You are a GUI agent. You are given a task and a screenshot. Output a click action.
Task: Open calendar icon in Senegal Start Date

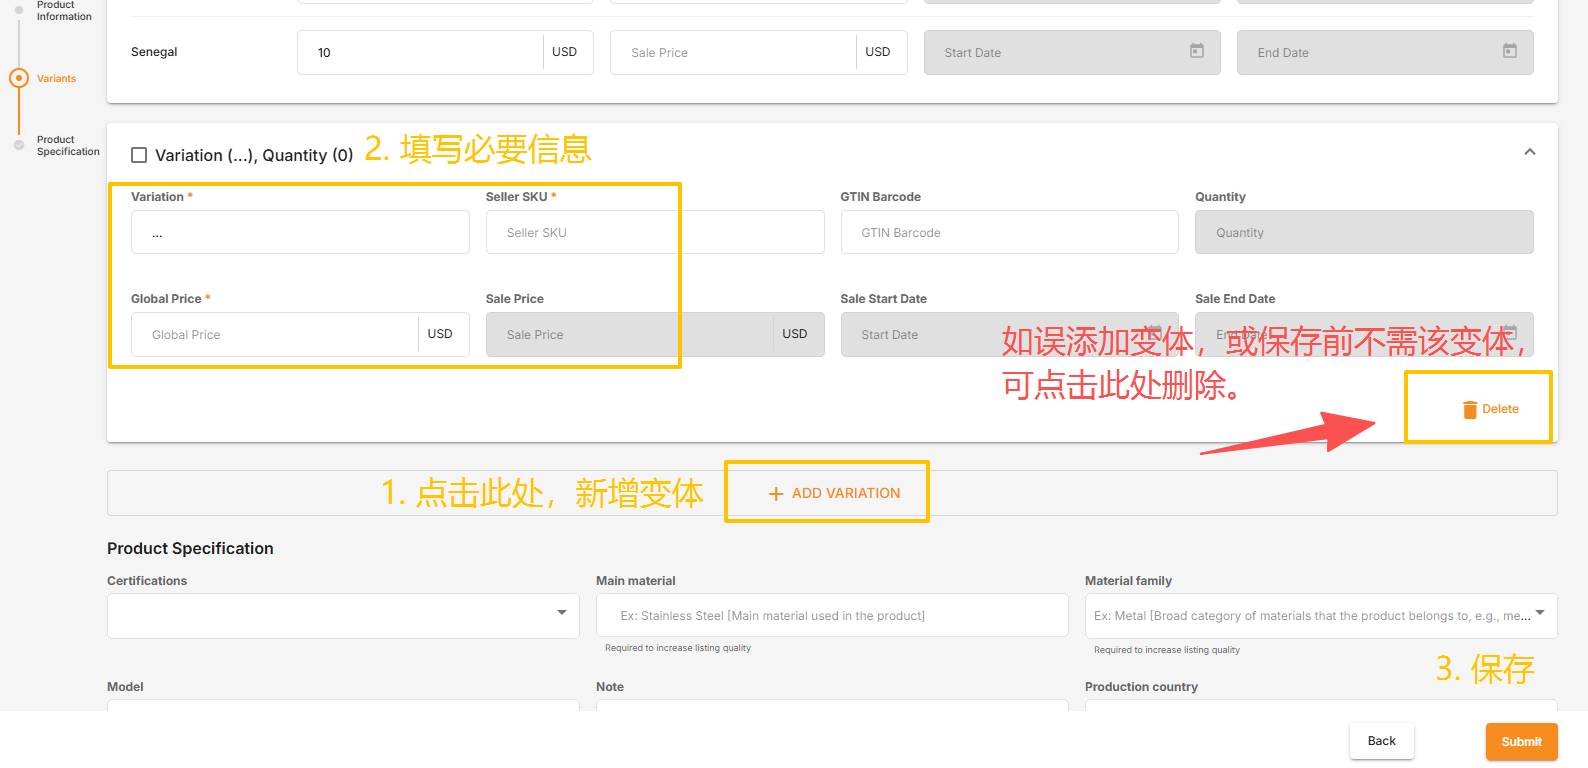(x=1196, y=51)
